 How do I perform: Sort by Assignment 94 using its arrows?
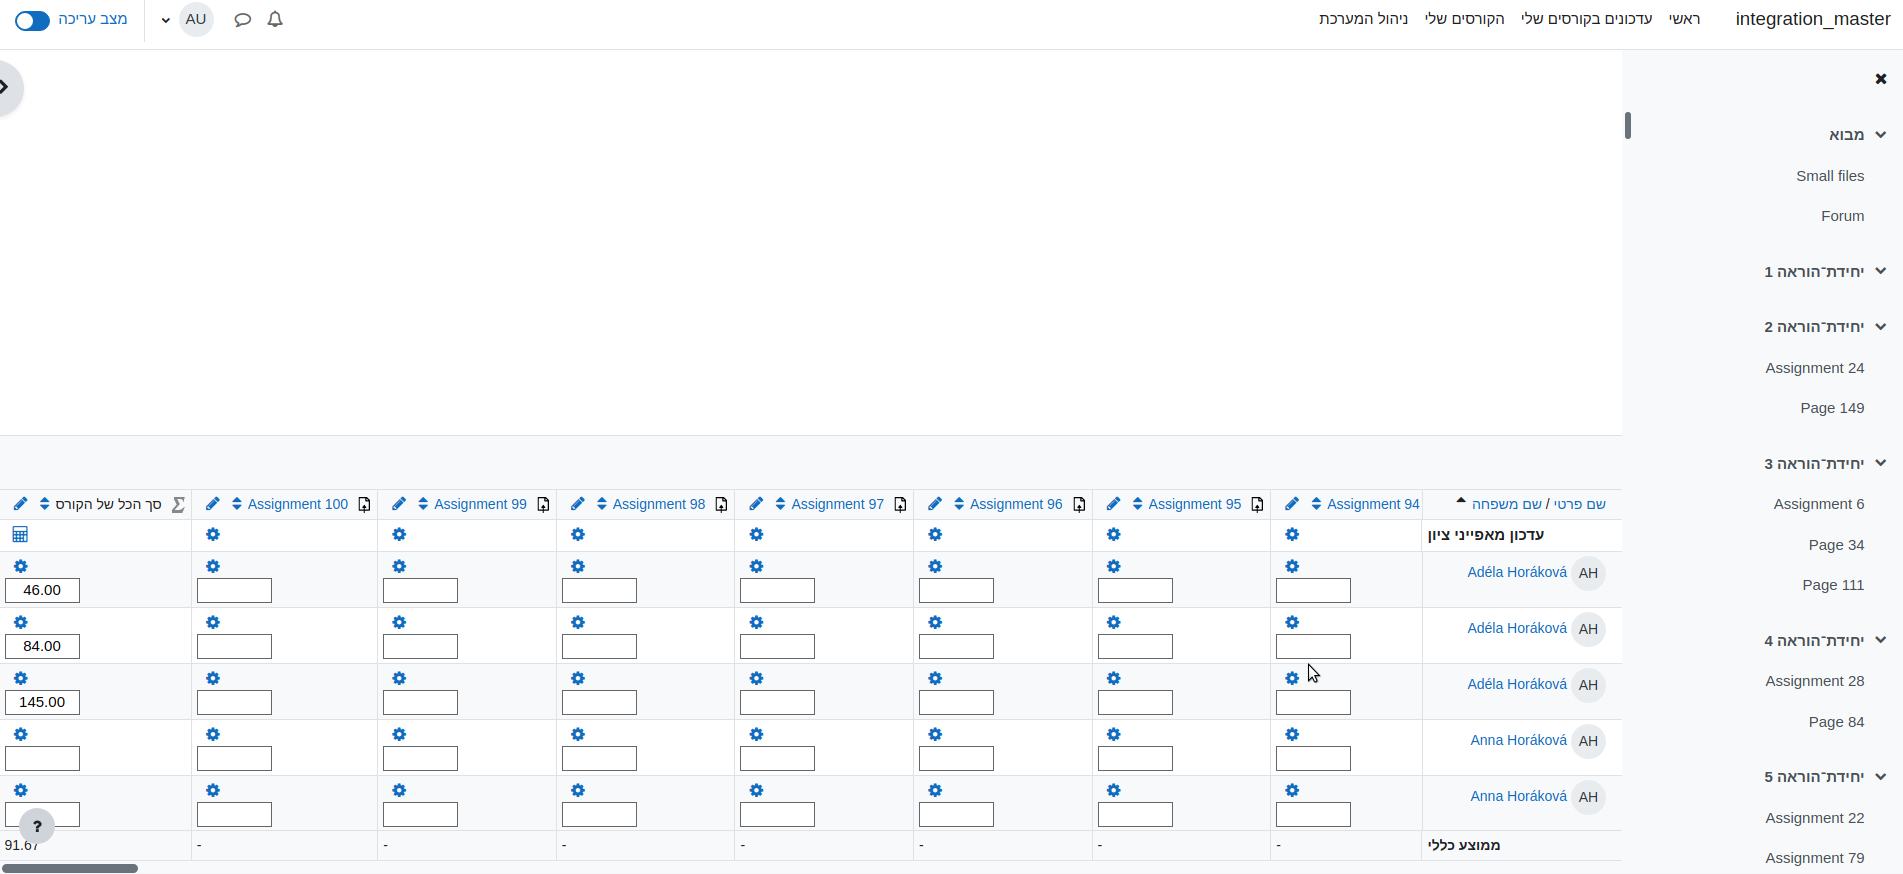tap(1316, 504)
